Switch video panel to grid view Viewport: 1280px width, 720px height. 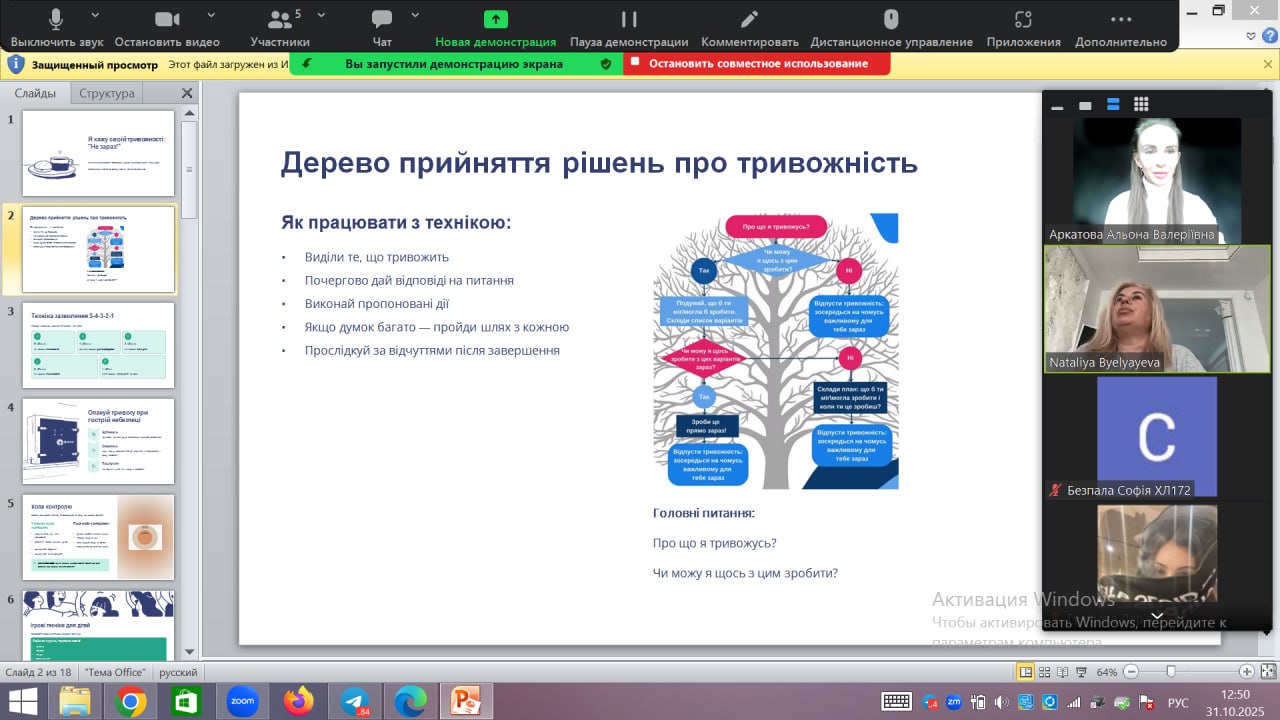1141,105
